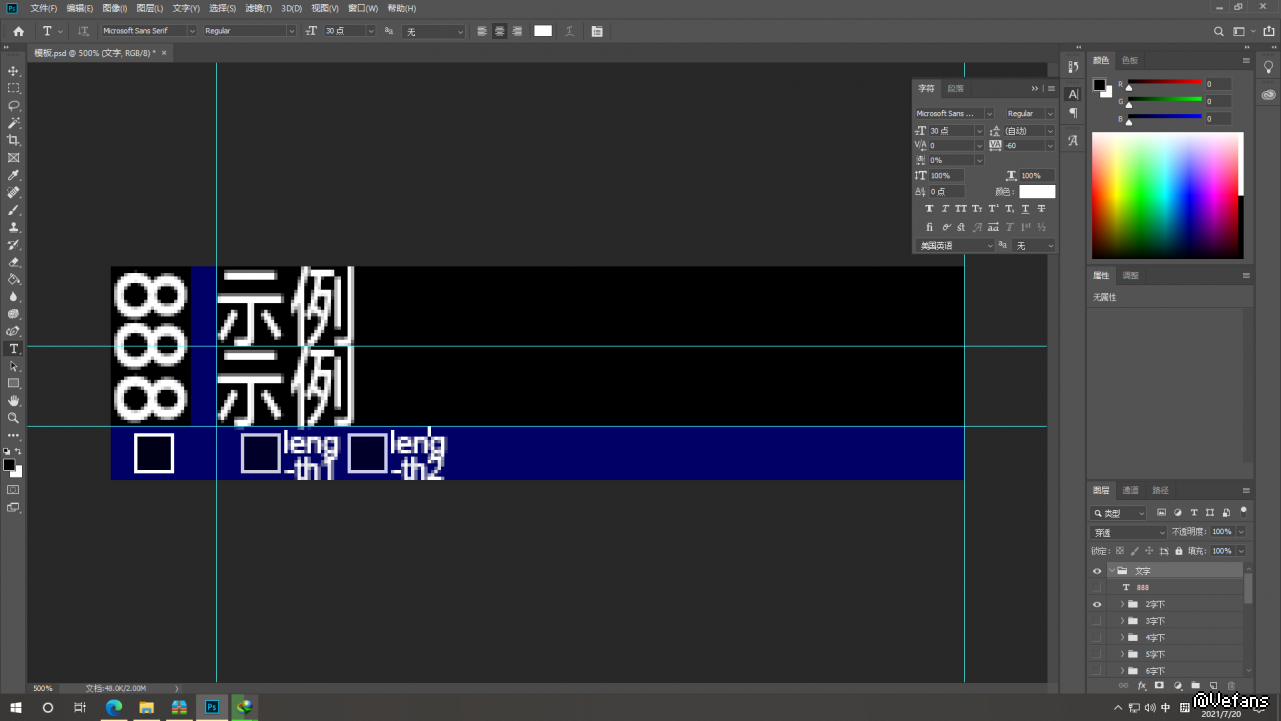Select the Rectangular Marquee tool
The height and width of the screenshot is (721, 1281).
[14, 88]
